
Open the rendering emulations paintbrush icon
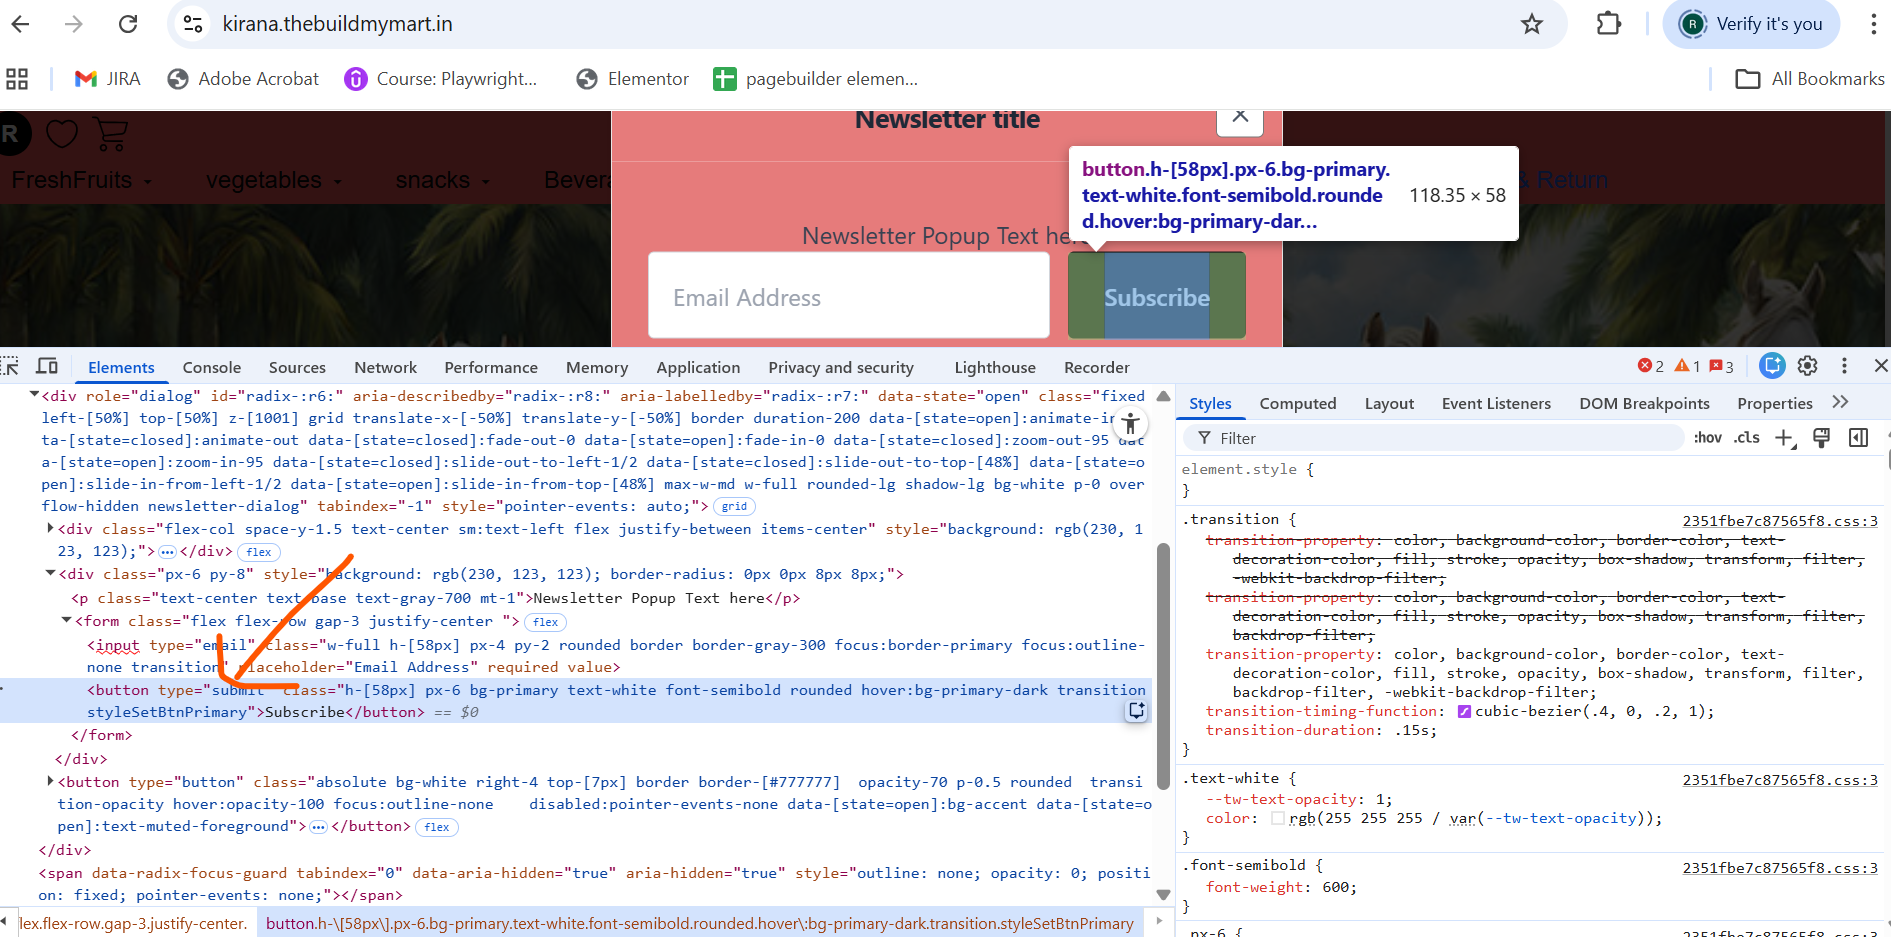(1821, 438)
